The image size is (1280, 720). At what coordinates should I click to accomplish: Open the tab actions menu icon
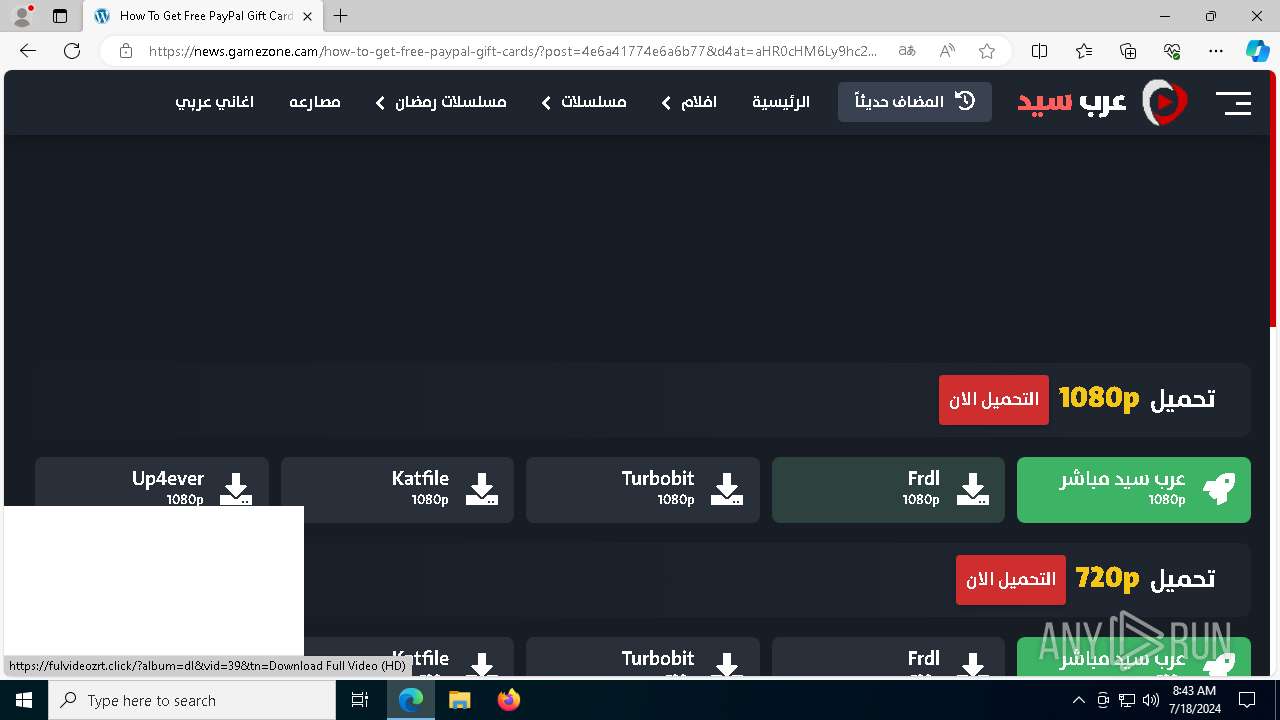click(60, 16)
